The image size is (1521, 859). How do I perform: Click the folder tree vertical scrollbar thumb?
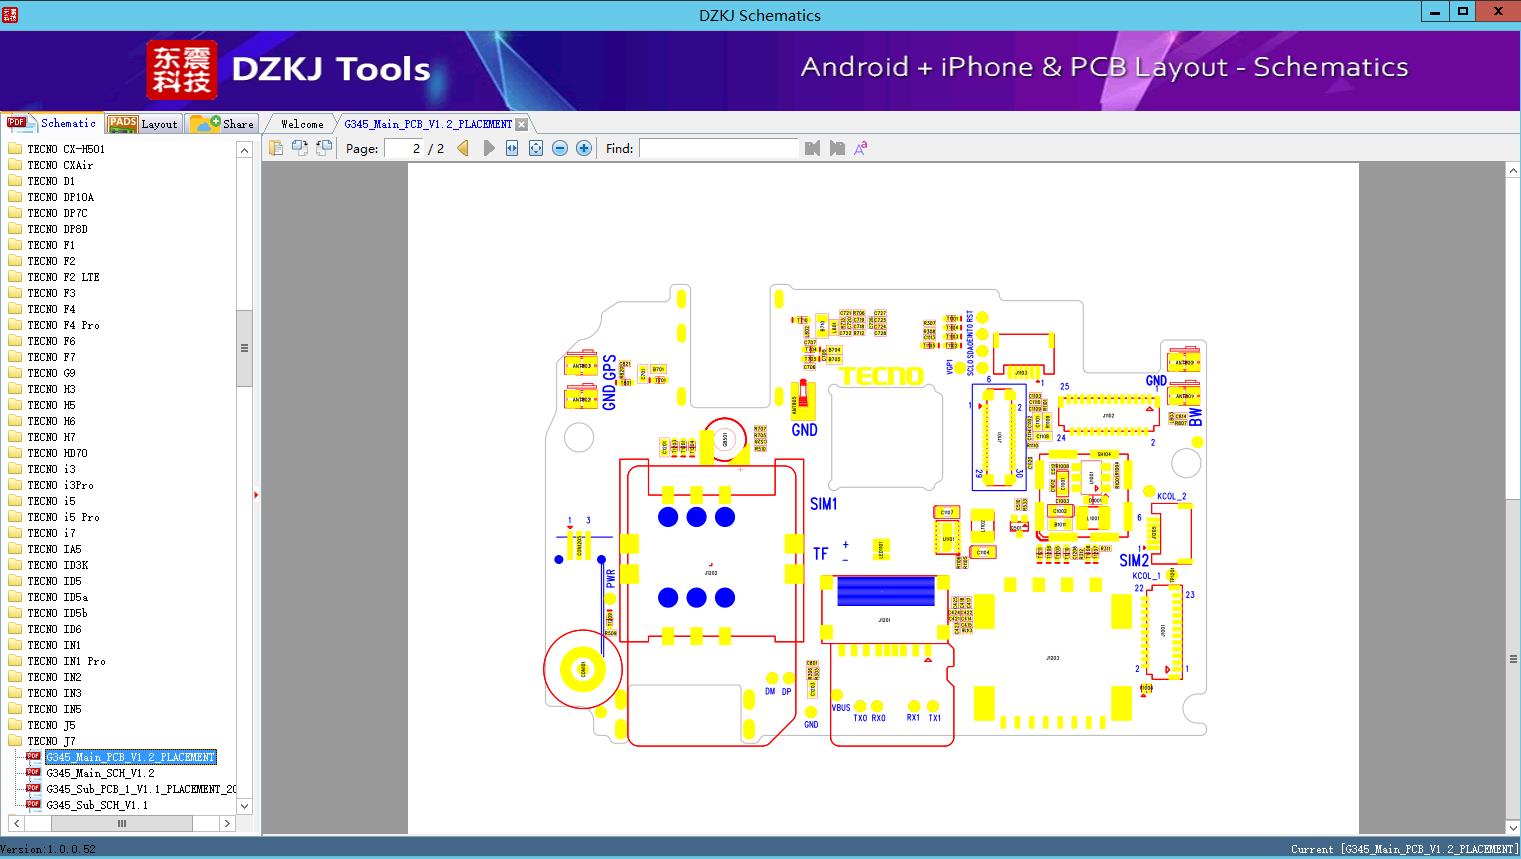pos(244,348)
